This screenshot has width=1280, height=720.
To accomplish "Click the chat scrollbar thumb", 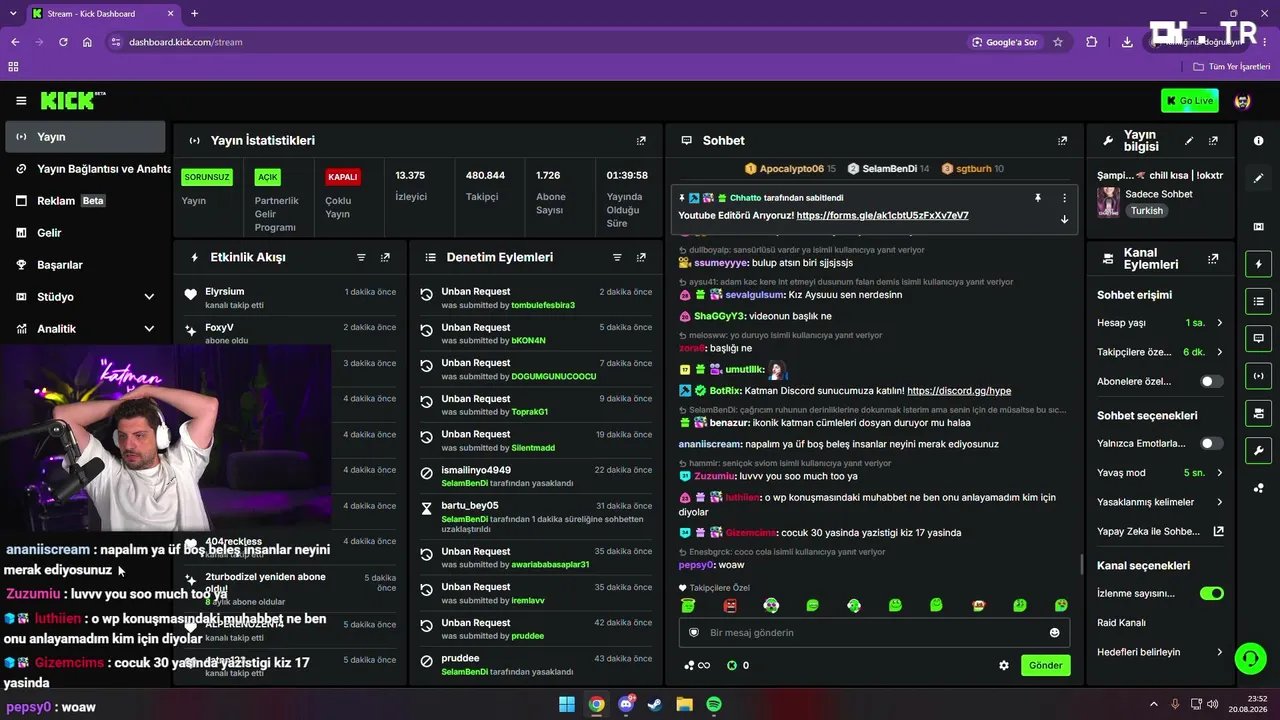I will [1081, 565].
